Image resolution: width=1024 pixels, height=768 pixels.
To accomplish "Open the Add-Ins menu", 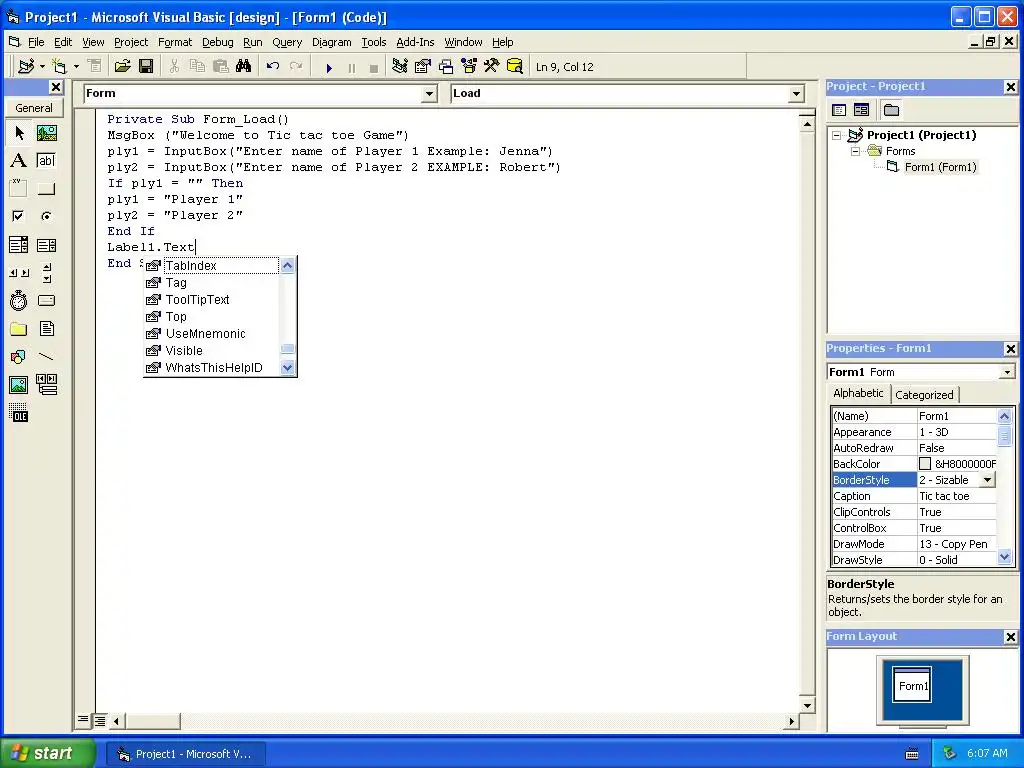I will tap(415, 42).
